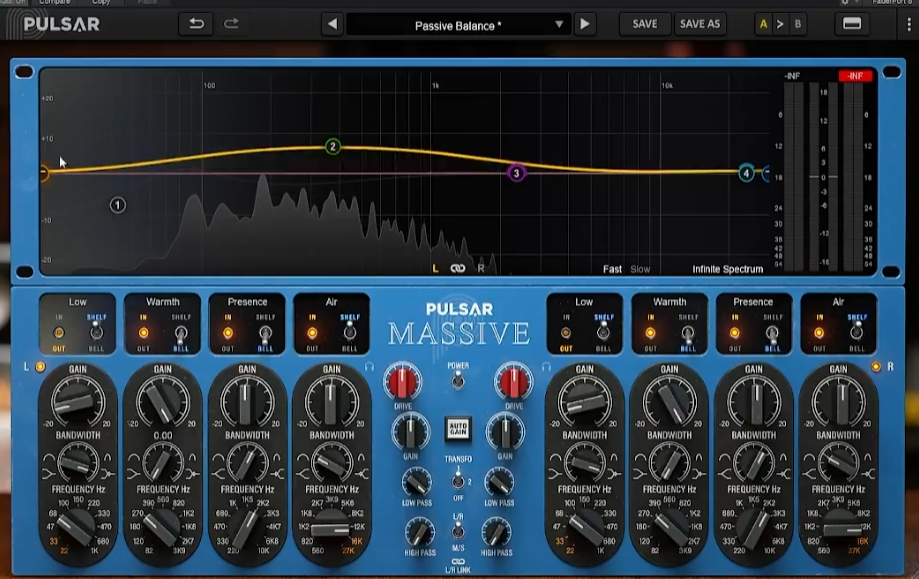
Task: Flip the left channel Low Shelf/Bell switch
Action: (x=96, y=333)
